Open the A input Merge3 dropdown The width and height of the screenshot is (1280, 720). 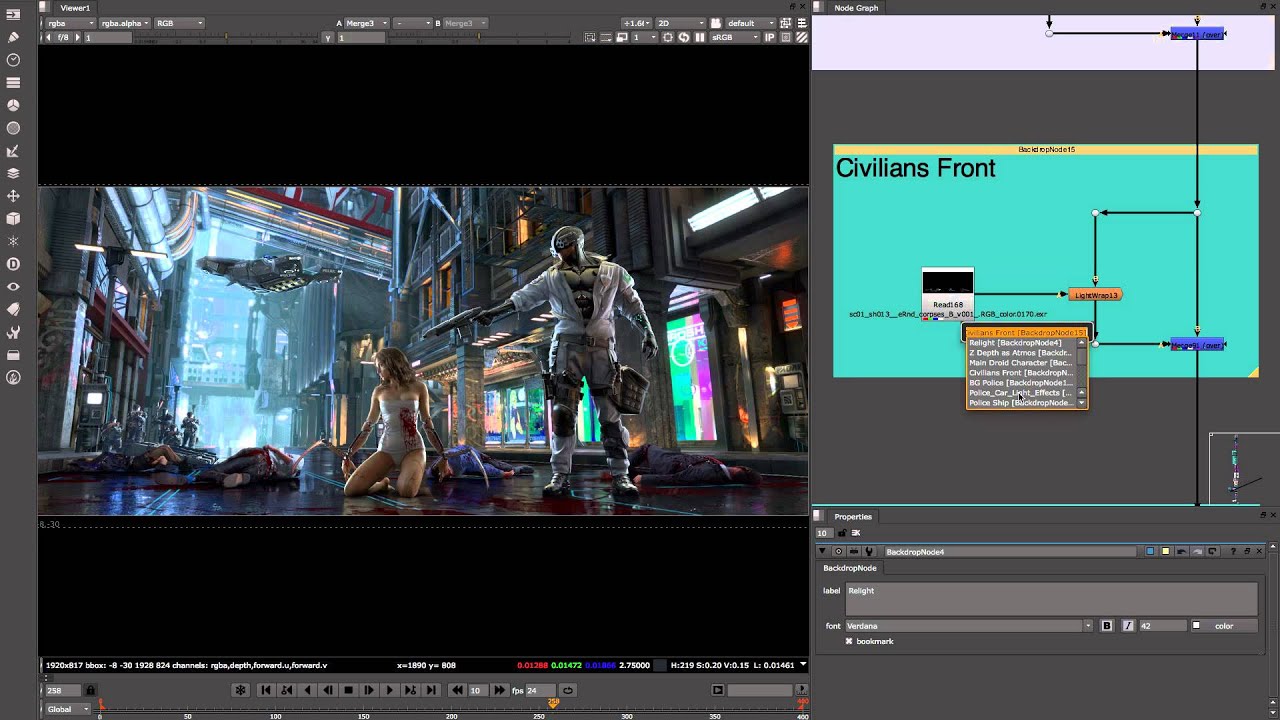[367, 23]
